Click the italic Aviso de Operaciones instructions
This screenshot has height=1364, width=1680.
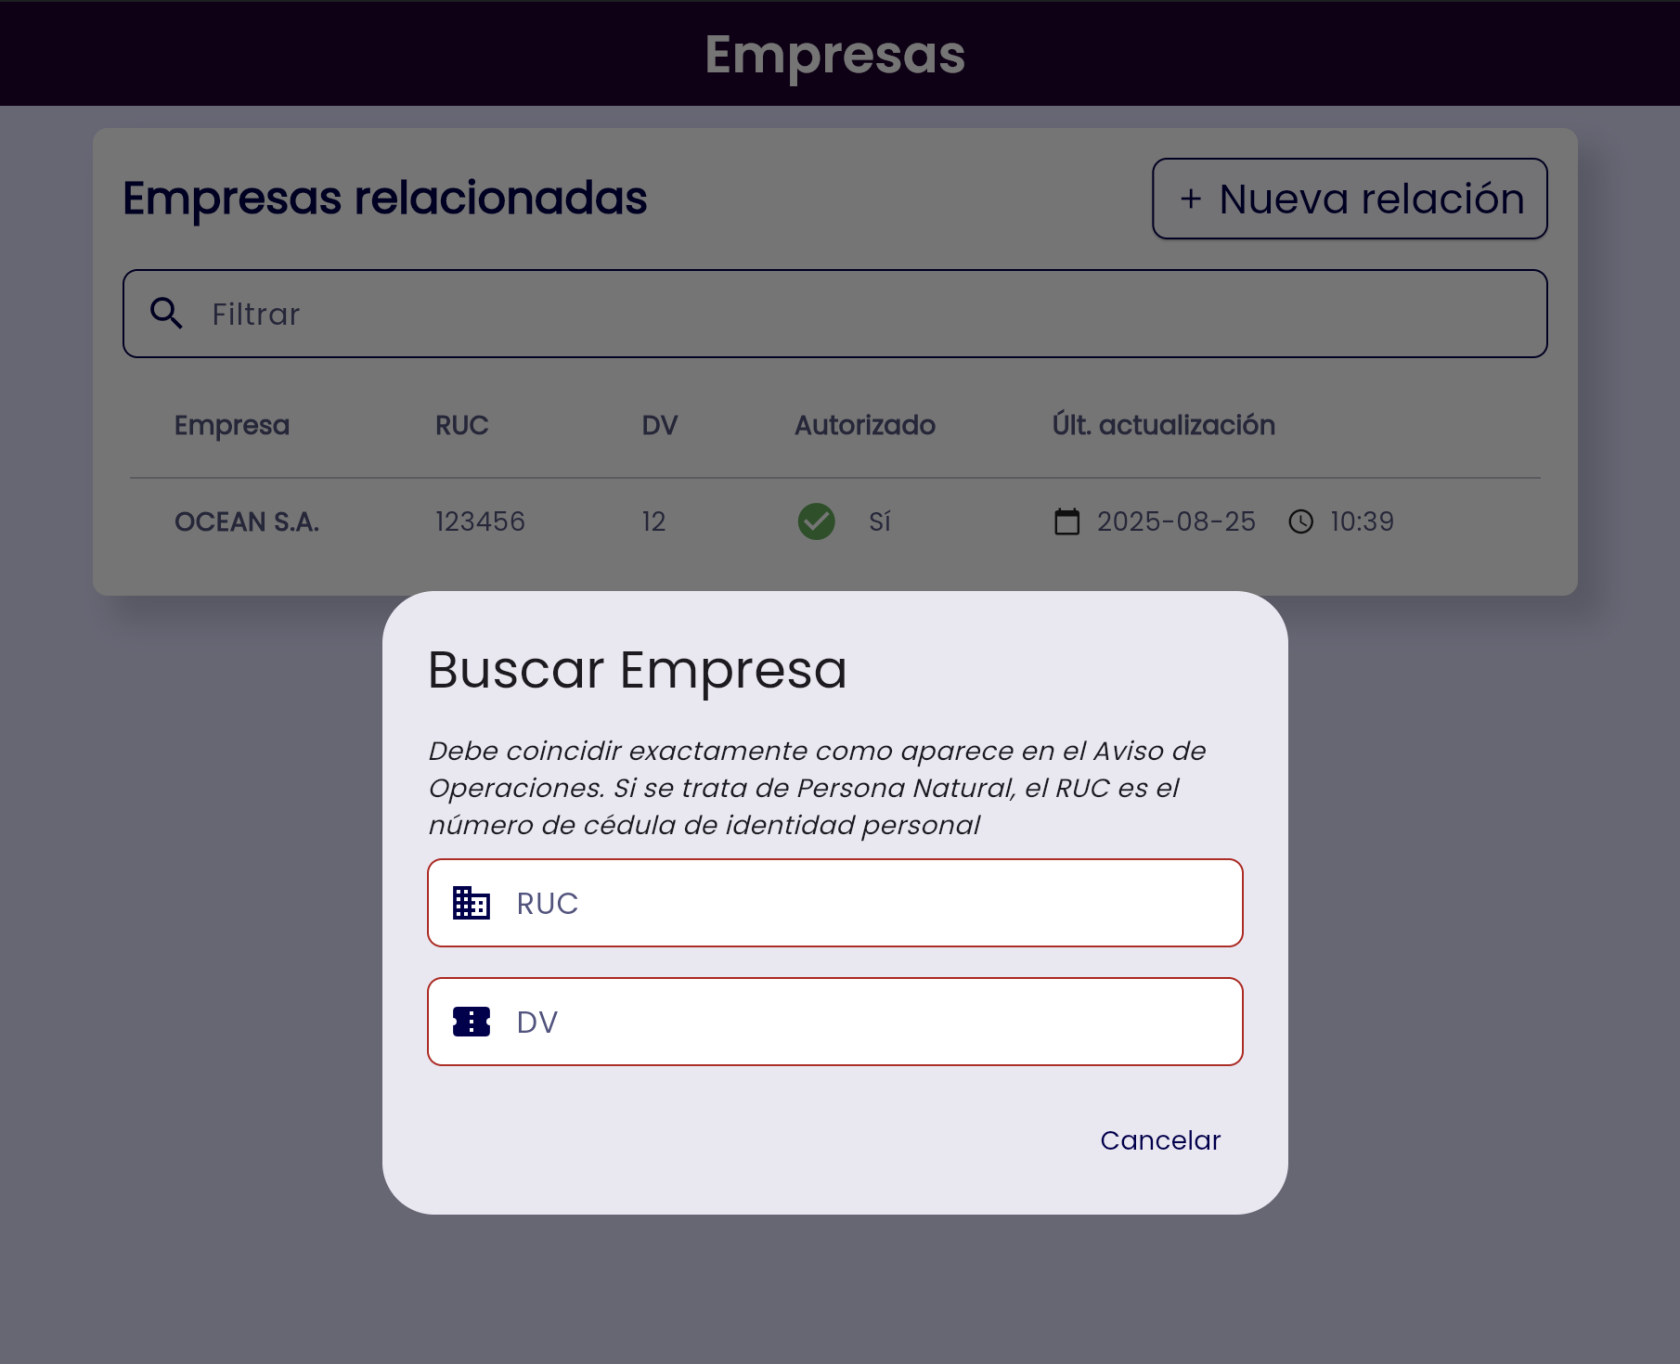[x=818, y=788]
